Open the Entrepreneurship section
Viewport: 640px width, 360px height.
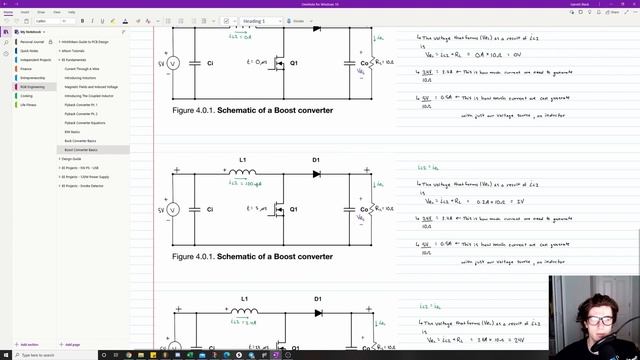point(33,78)
